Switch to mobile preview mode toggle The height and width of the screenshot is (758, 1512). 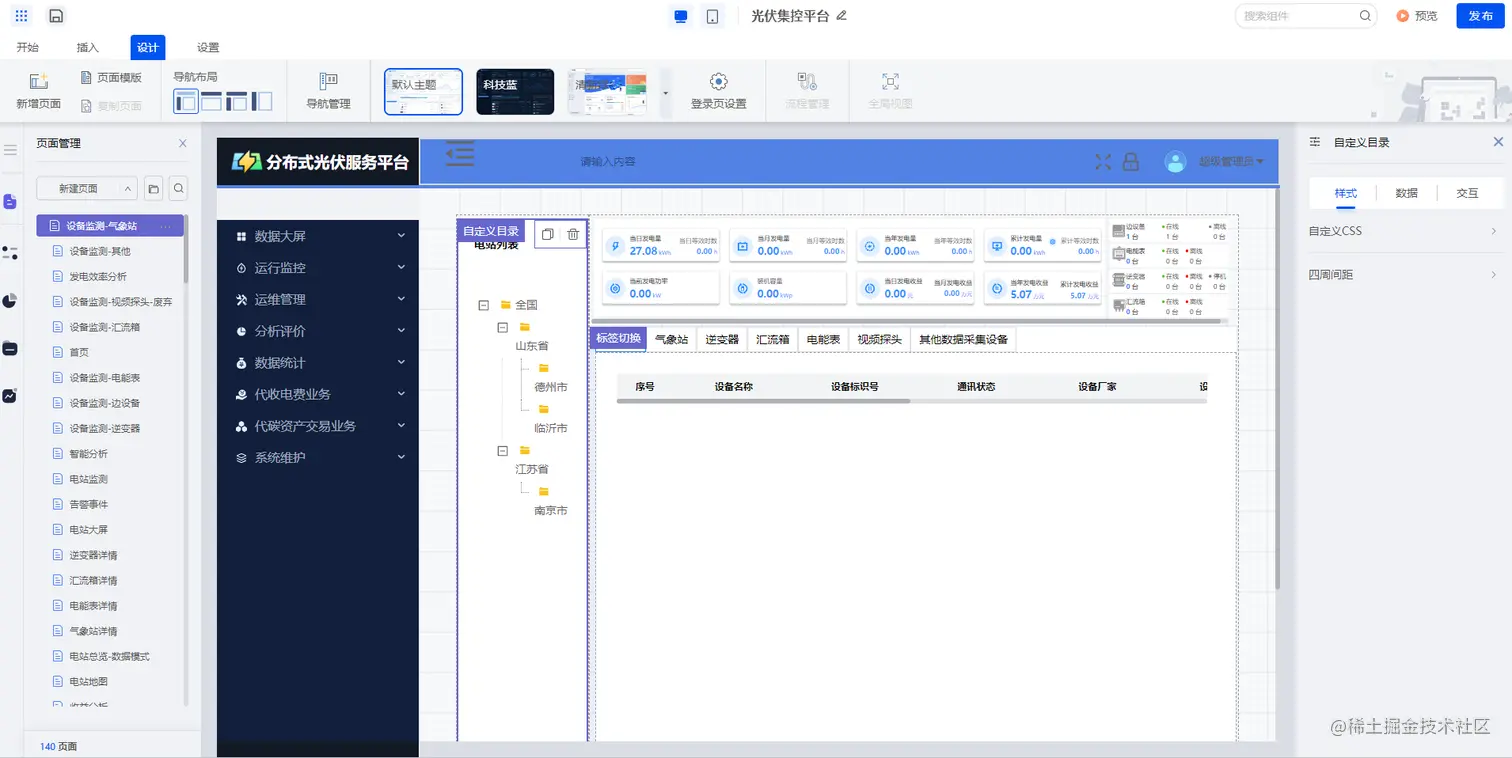tap(712, 15)
